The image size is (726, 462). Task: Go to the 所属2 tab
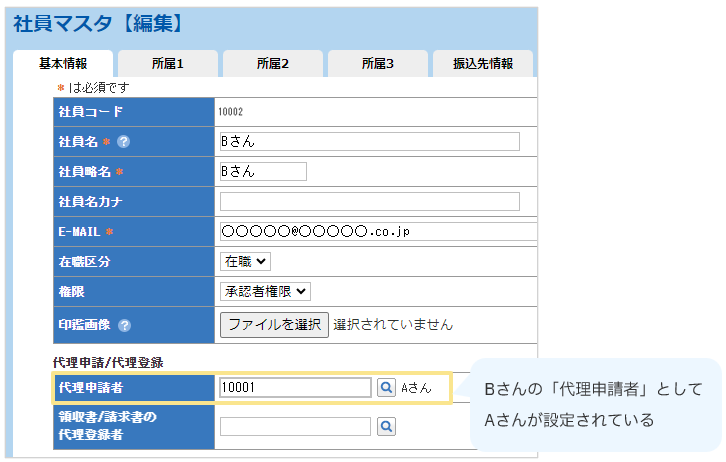[272, 64]
